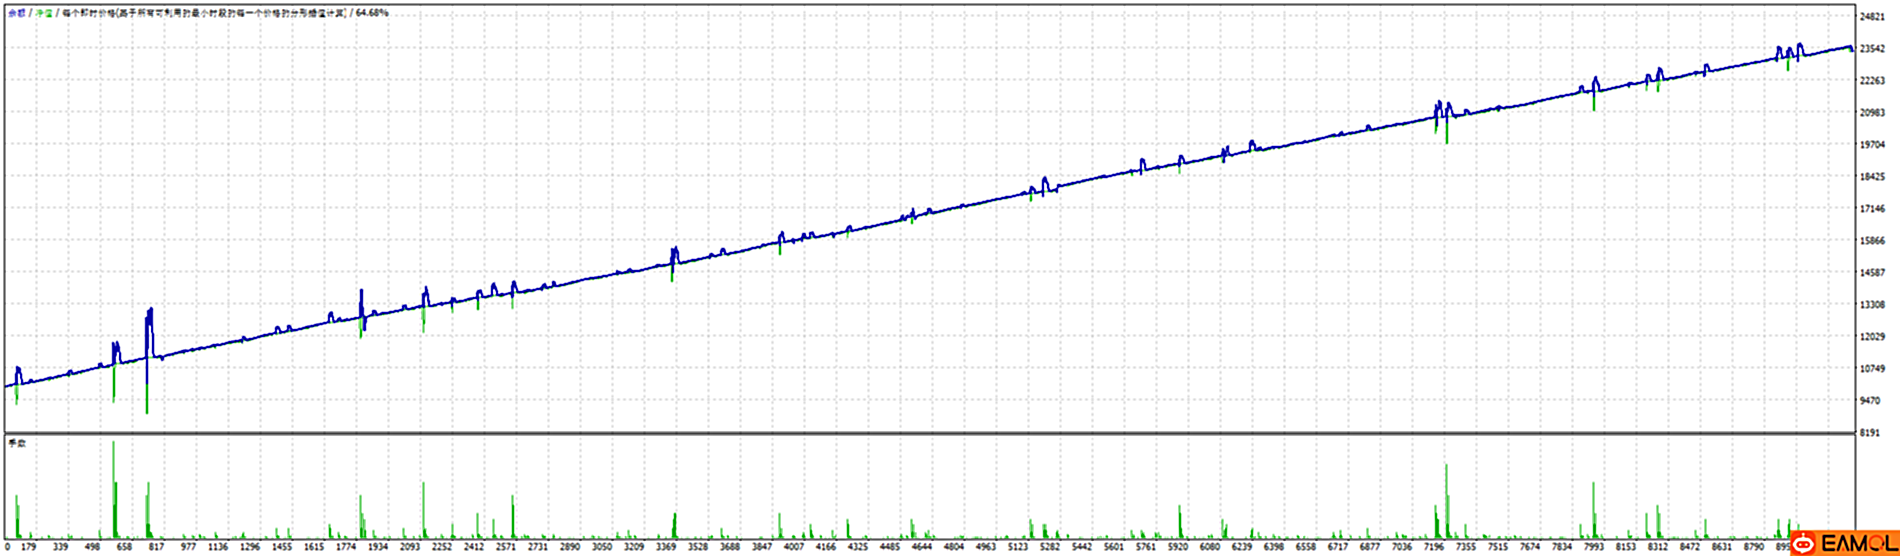Click the 5920 label on trade axis
The height and width of the screenshot is (556, 1900).
click(x=1177, y=547)
